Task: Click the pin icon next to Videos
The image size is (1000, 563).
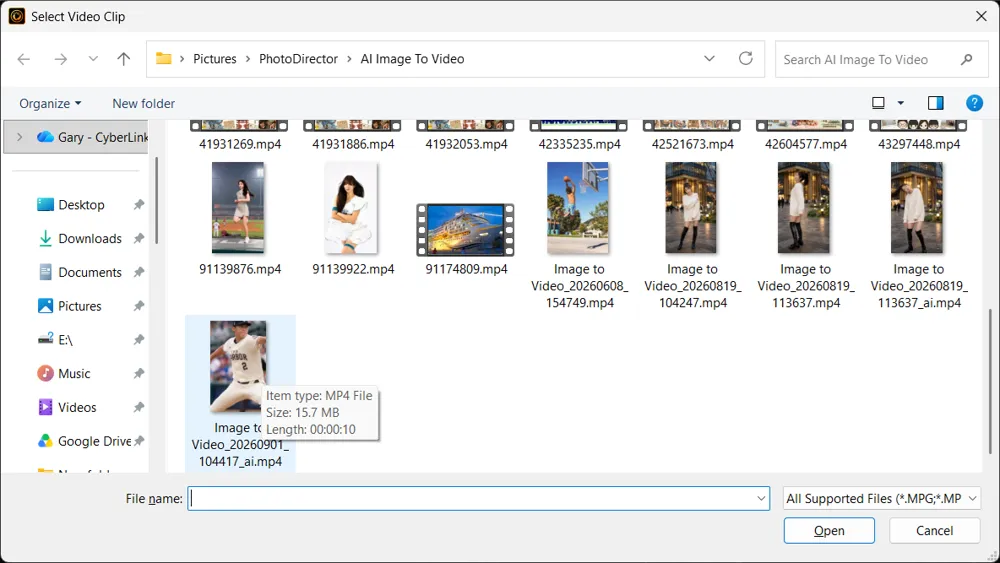Action: point(138,407)
